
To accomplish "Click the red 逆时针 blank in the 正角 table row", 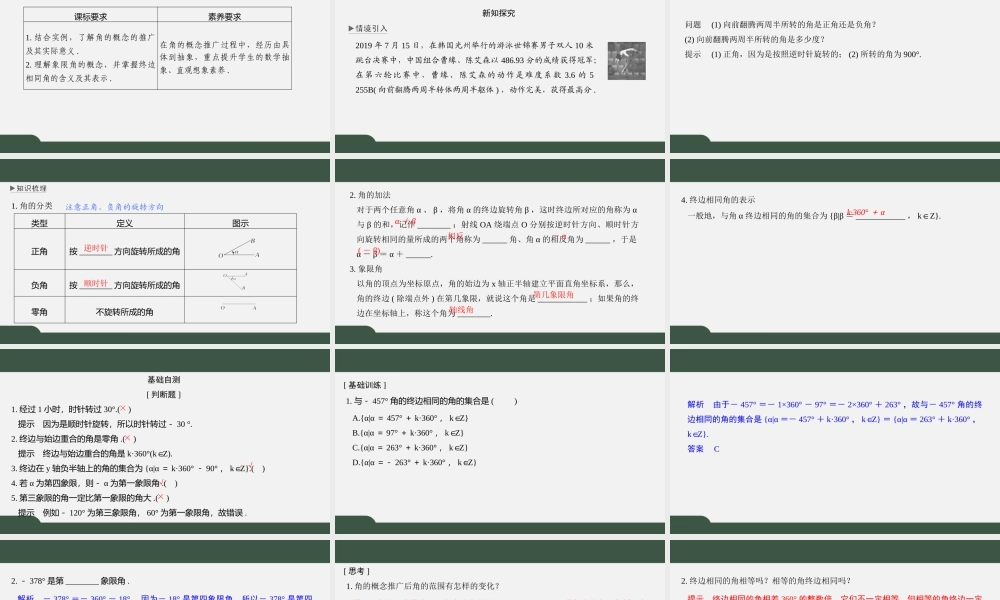I will coord(96,250).
